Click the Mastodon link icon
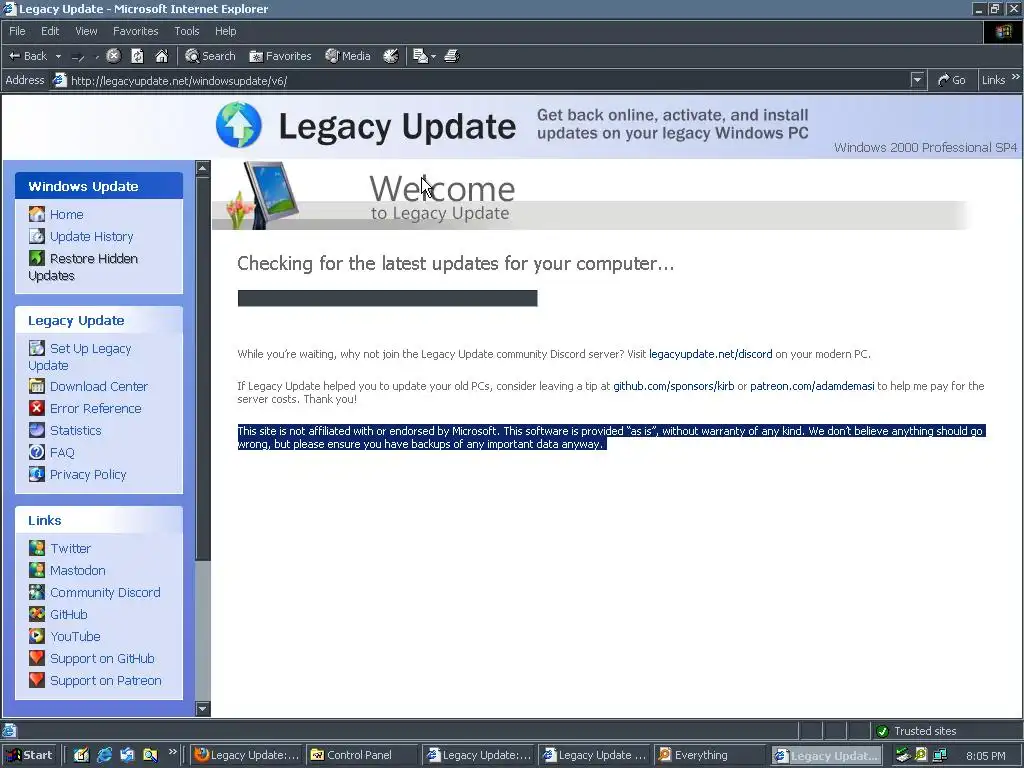Viewport: 1024px width, 768px height. [x=37, y=570]
